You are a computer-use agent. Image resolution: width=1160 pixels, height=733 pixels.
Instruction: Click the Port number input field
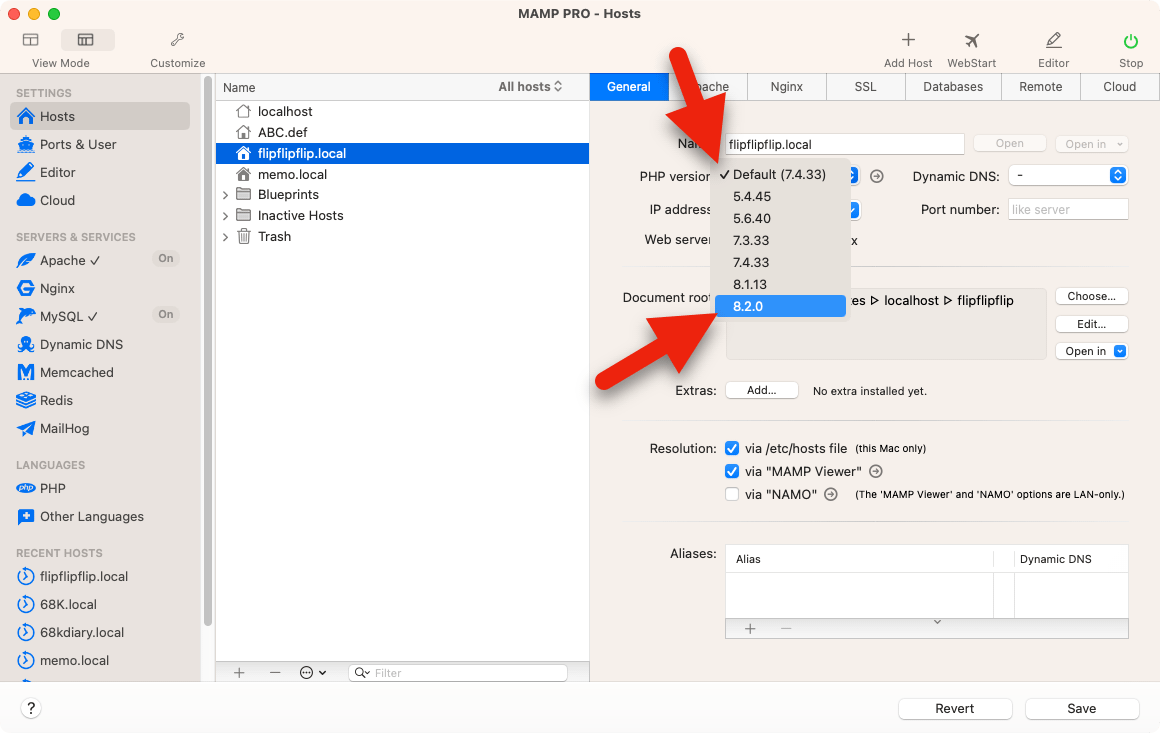click(1067, 210)
